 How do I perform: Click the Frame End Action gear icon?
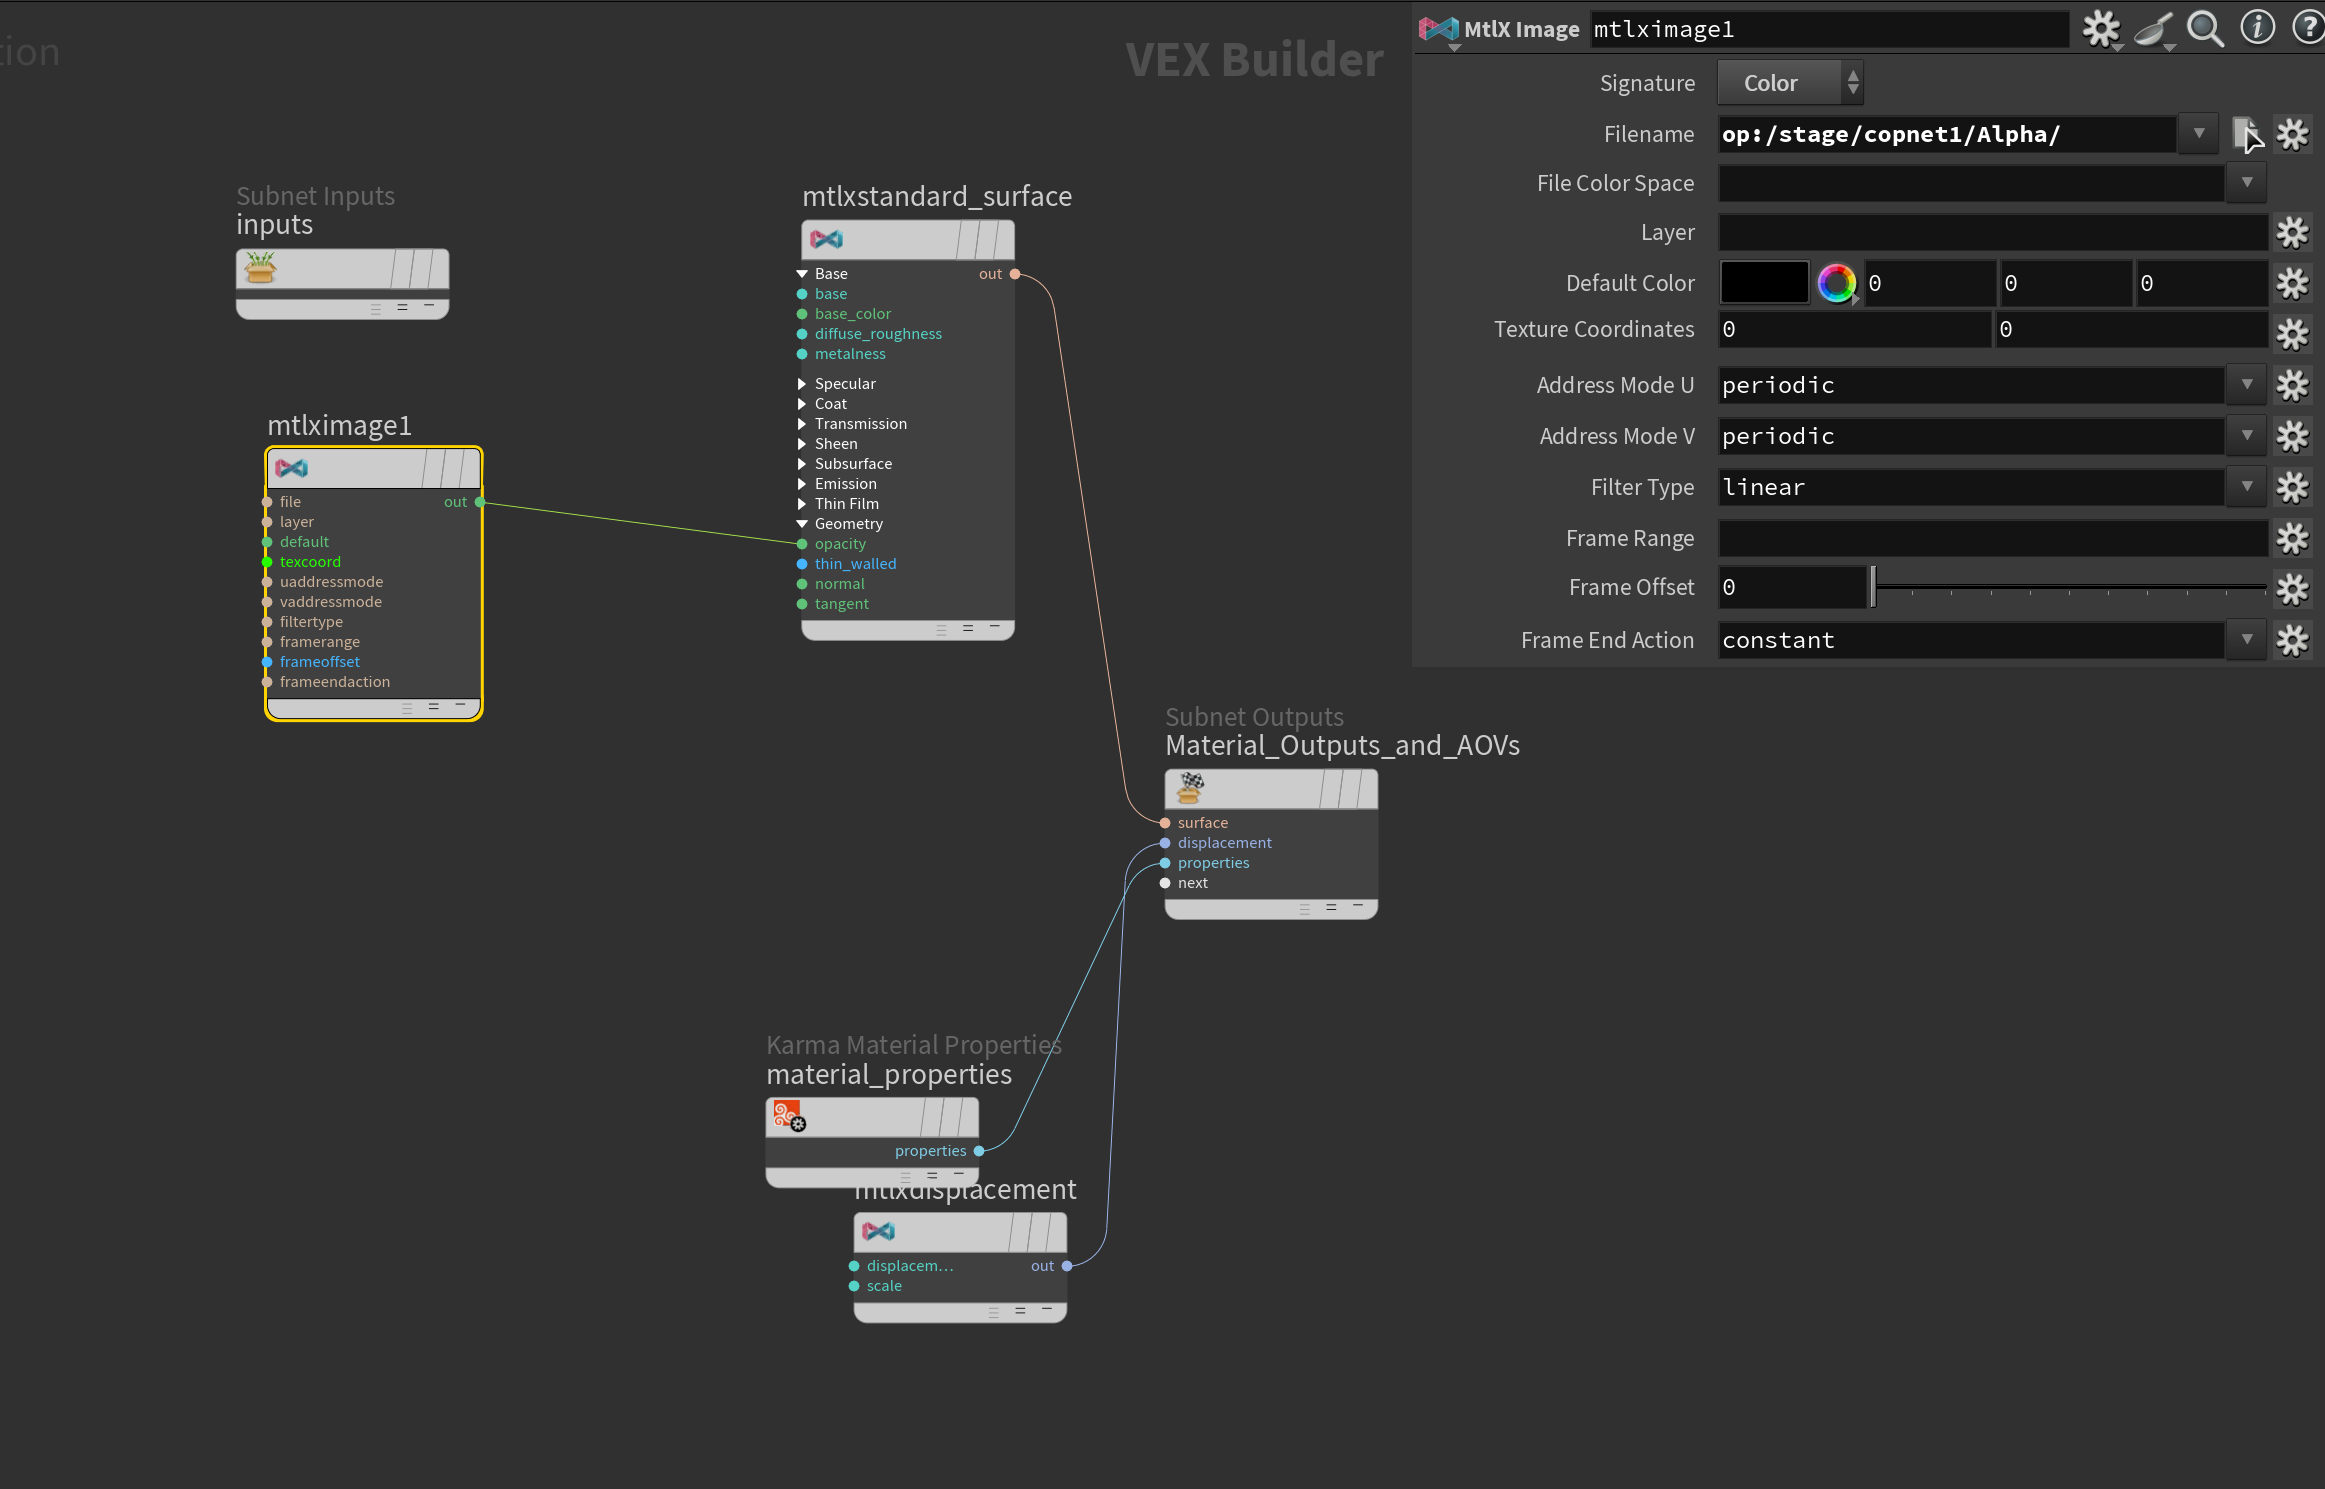pyautogui.click(x=2292, y=640)
